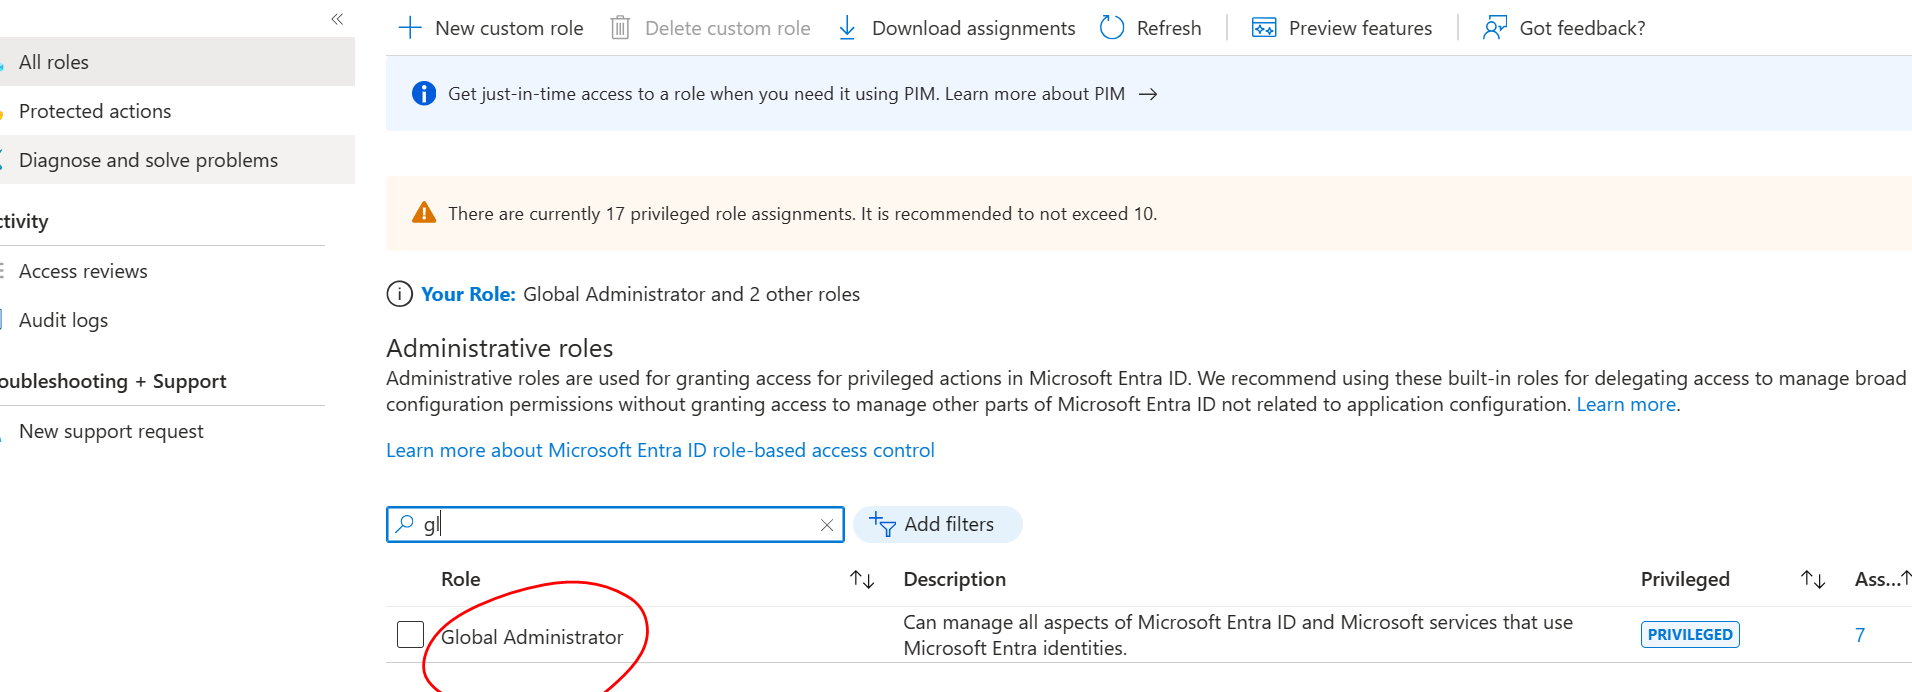Collapse the sidebar with double chevron icon
The width and height of the screenshot is (1912, 692).
click(337, 19)
